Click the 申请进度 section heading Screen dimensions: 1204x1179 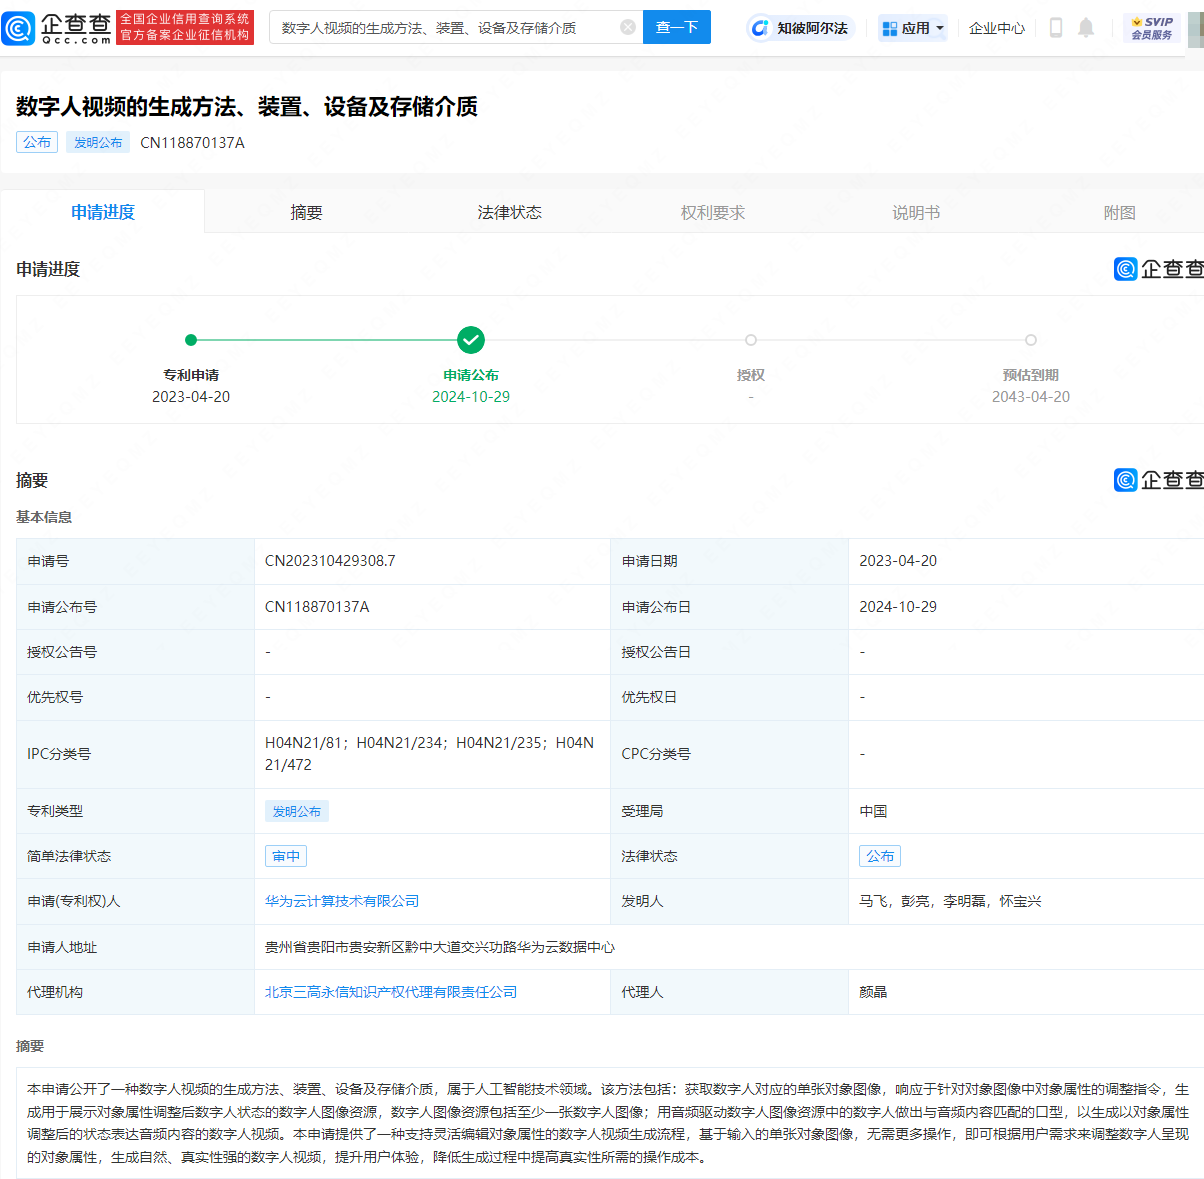pos(48,269)
